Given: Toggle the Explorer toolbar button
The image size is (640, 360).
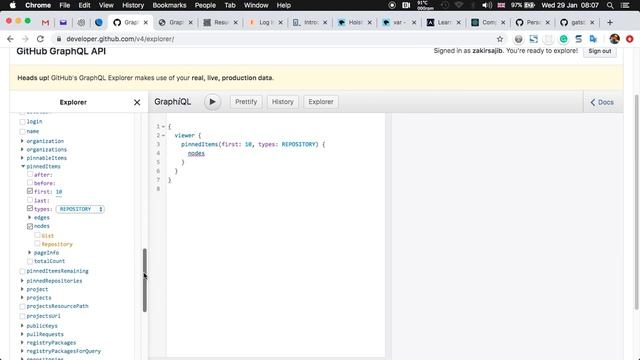Looking at the screenshot, I should click(321, 102).
